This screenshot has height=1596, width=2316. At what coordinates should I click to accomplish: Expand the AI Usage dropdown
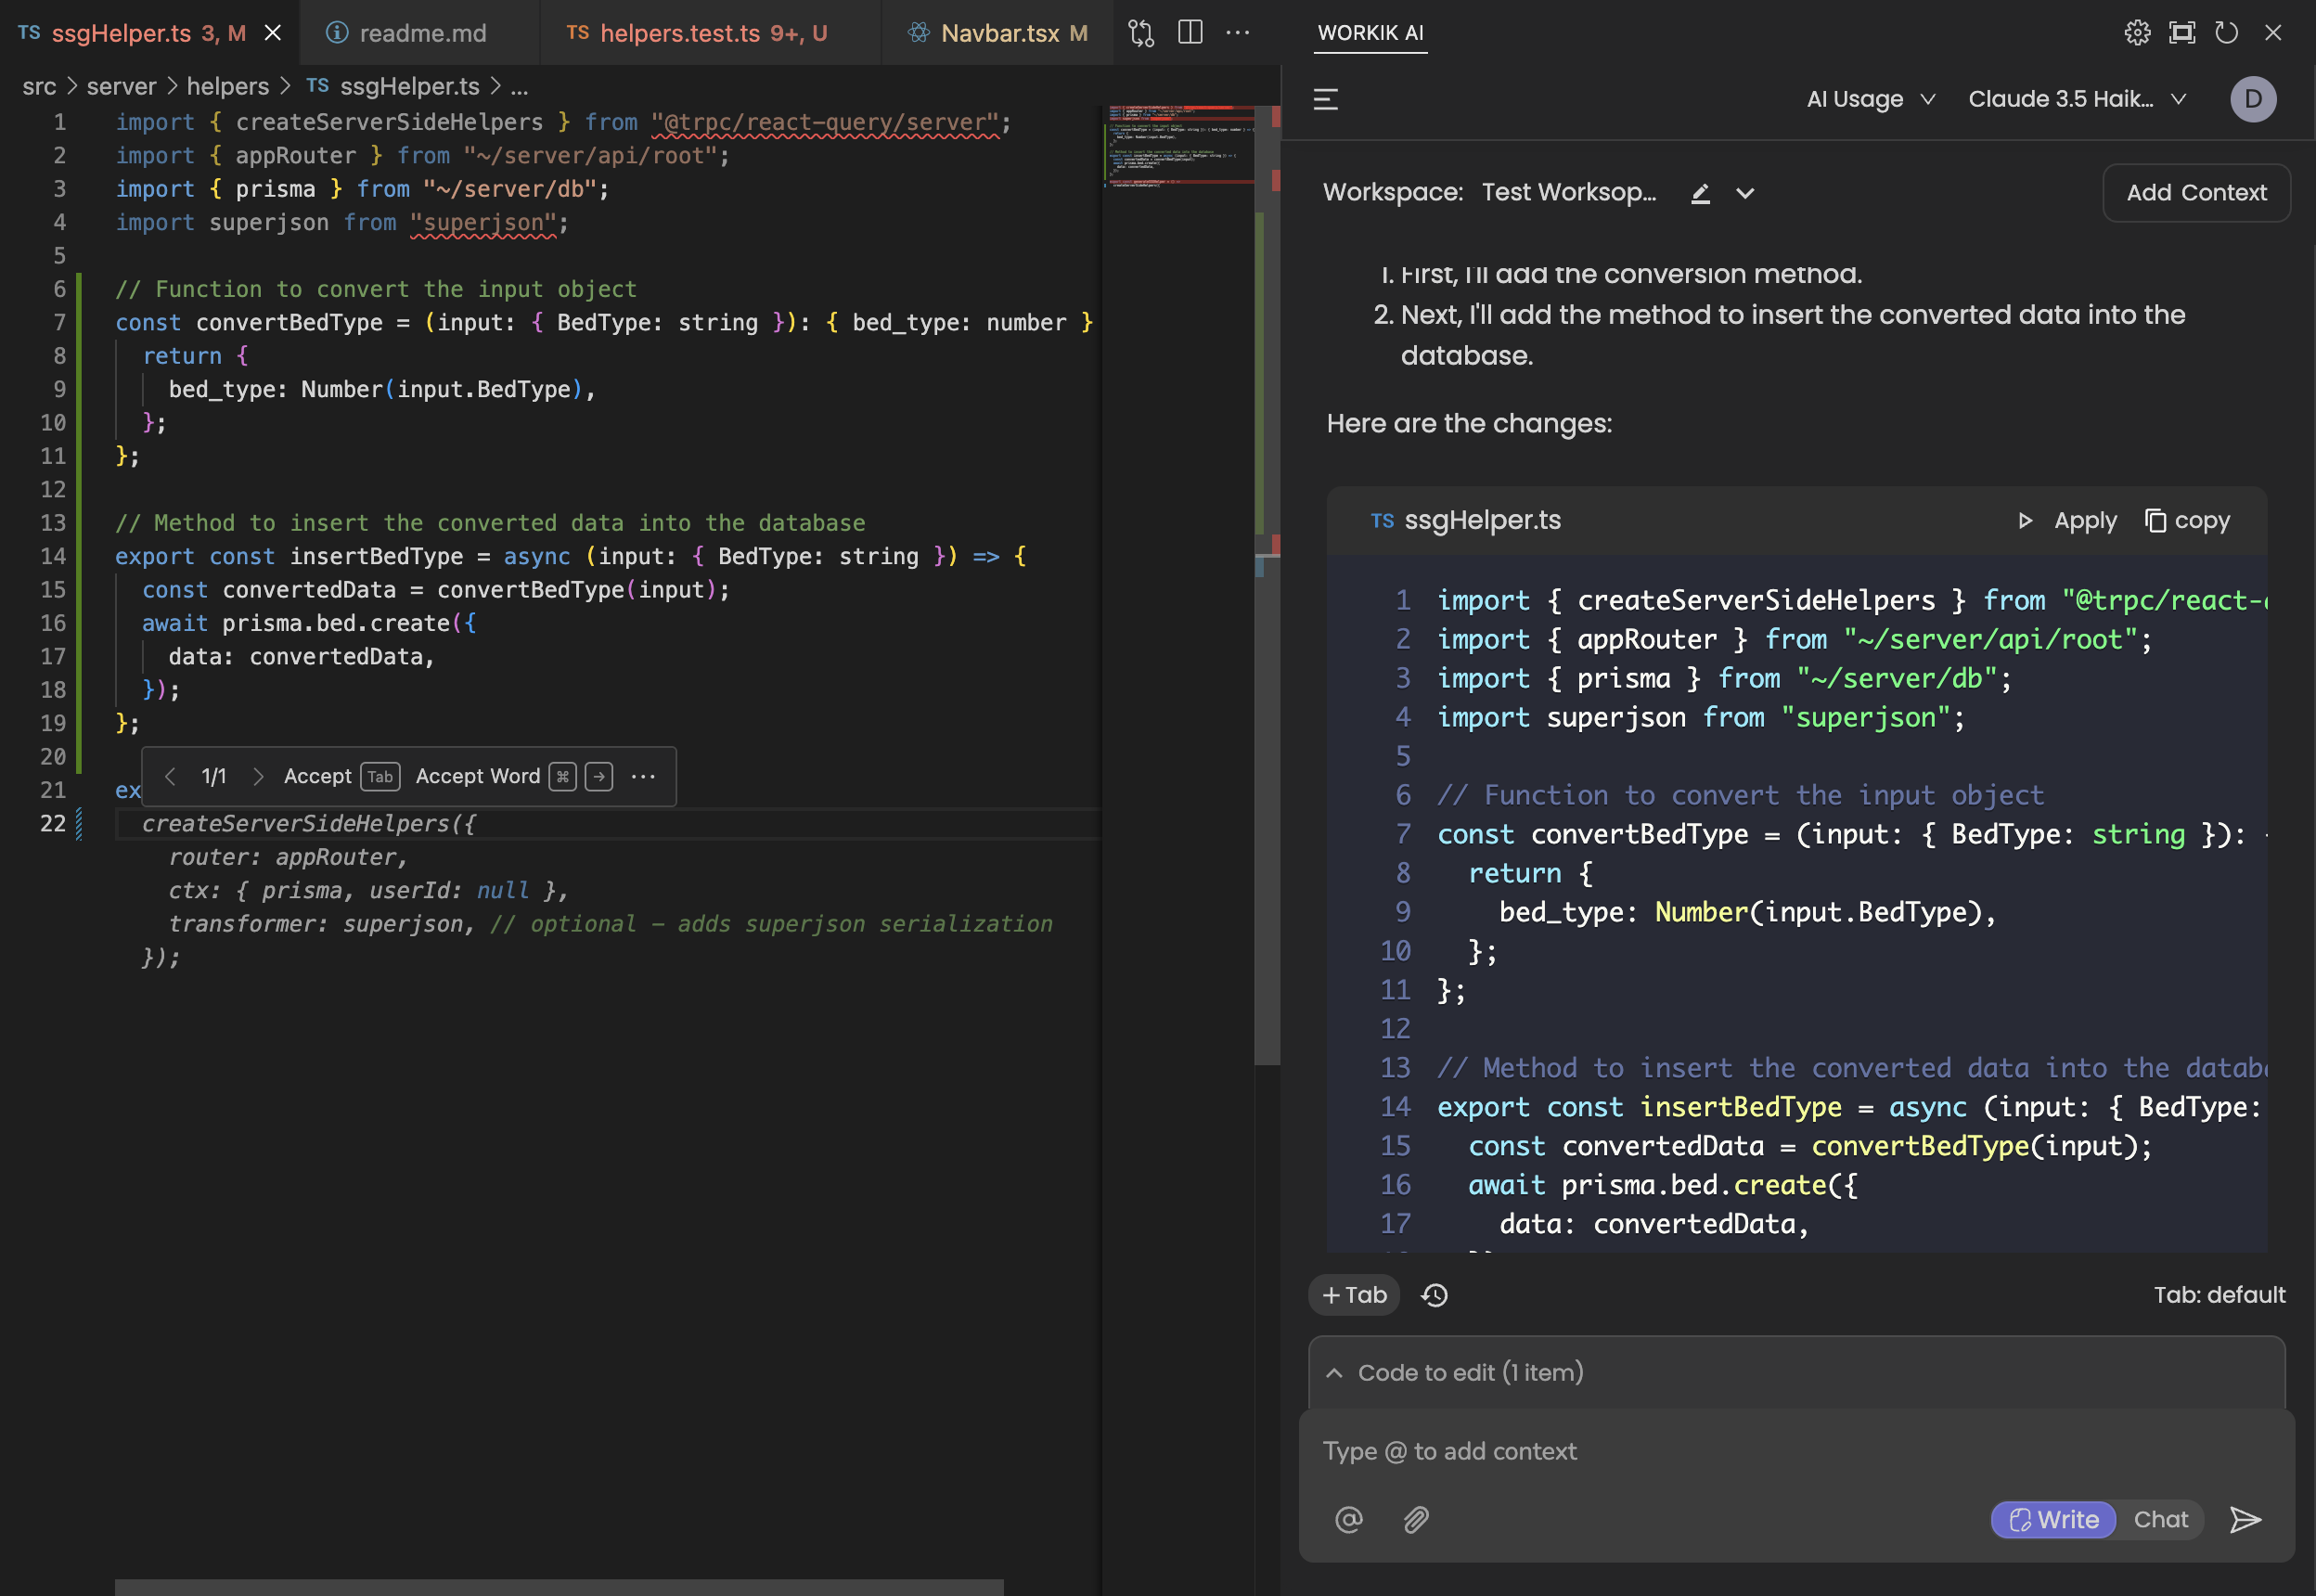coord(1871,99)
